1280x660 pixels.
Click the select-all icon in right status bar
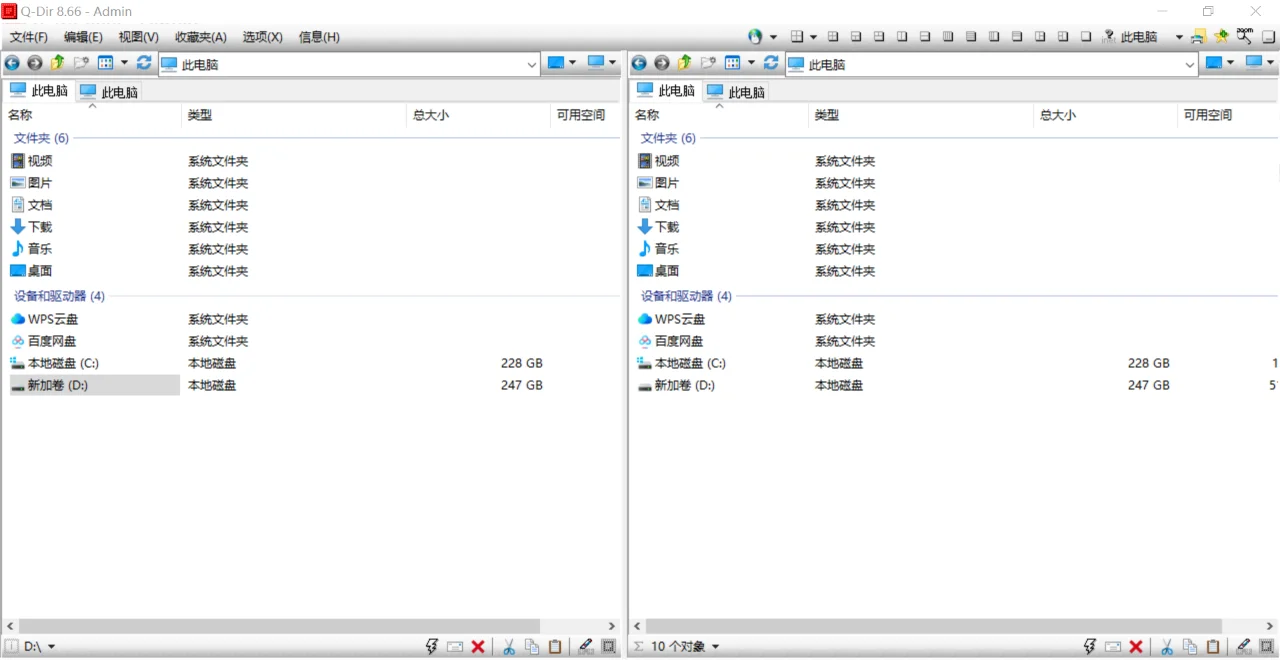pos(1266,647)
